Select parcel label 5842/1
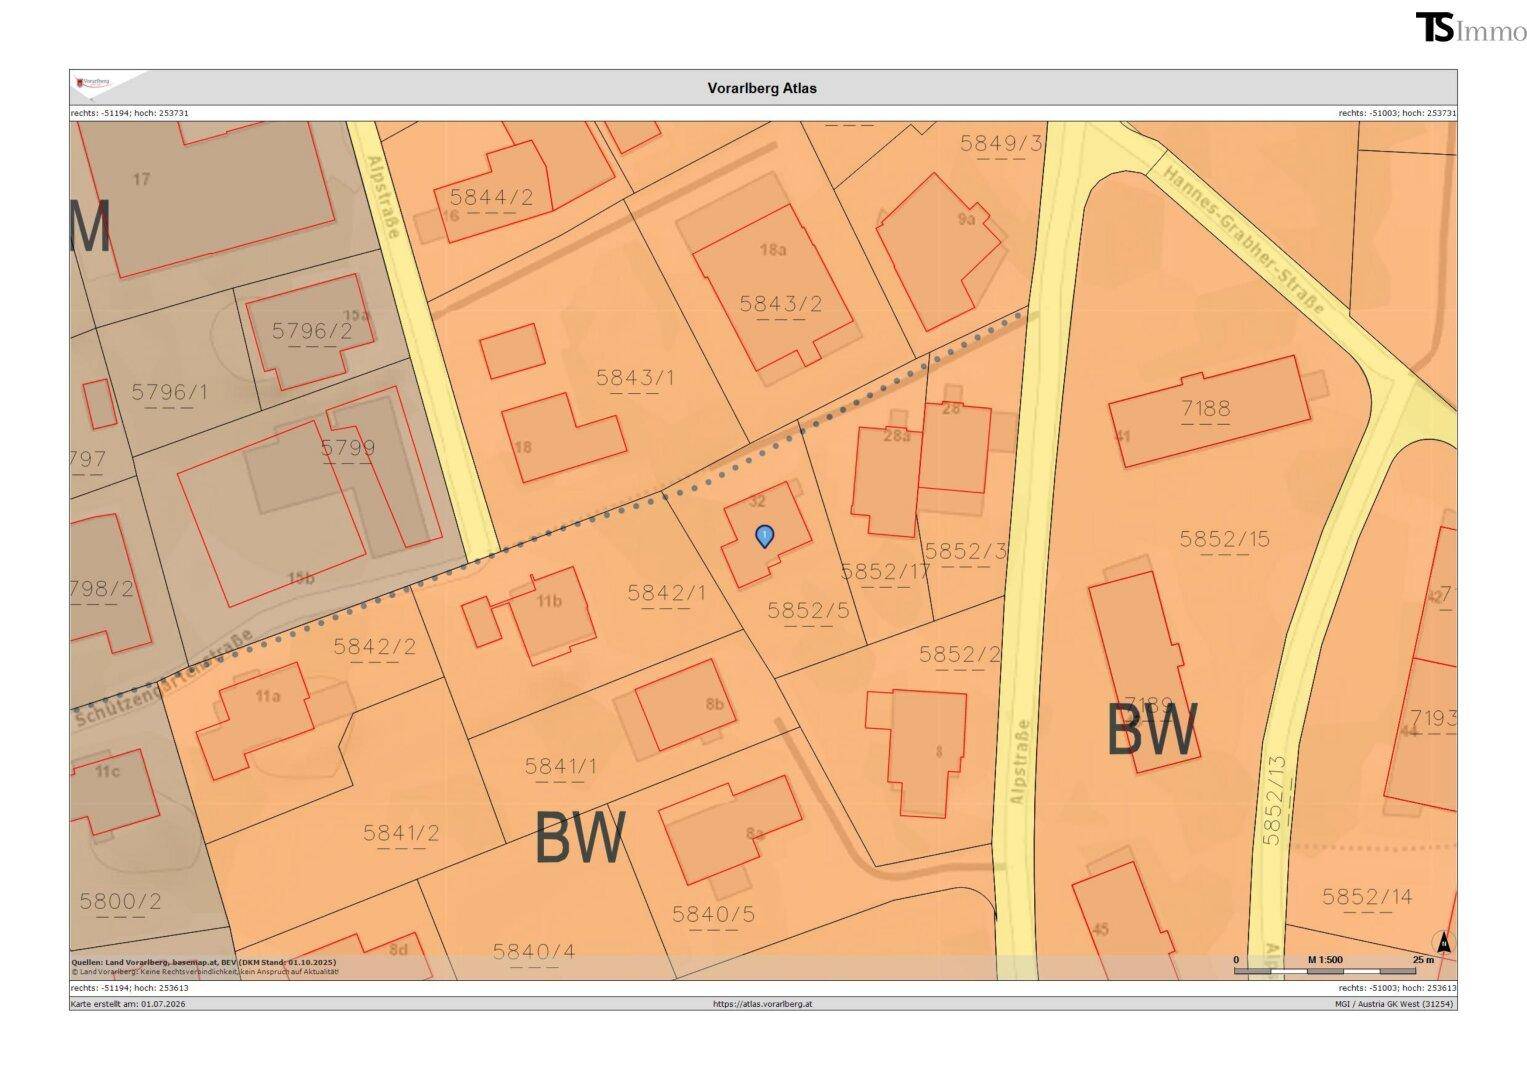Image resolution: width=1527 pixels, height=1080 pixels. [x=666, y=593]
